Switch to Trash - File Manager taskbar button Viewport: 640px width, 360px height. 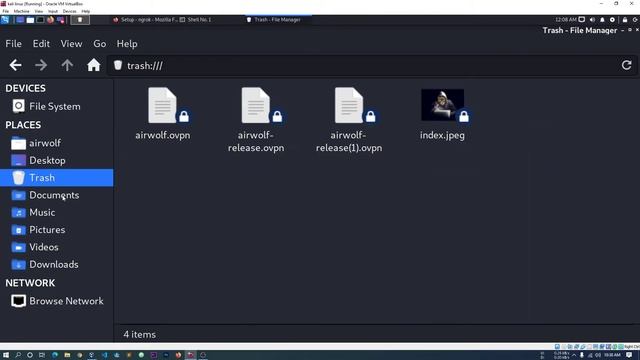[x=278, y=20]
